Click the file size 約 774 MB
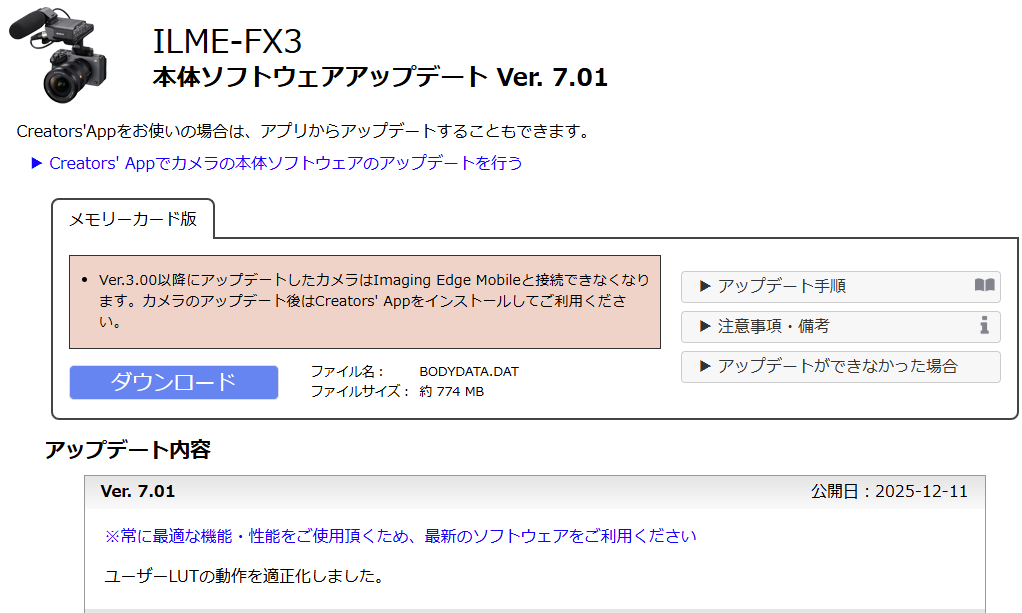The image size is (1022, 613). coord(452,392)
